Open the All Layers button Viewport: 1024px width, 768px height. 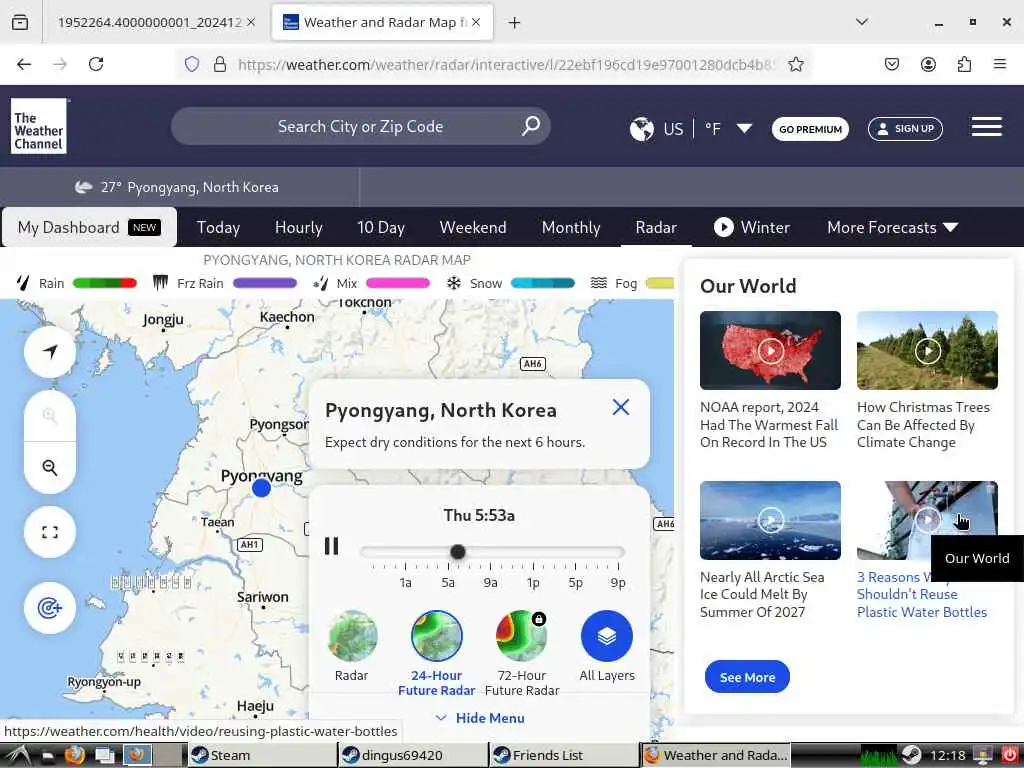[x=607, y=636]
